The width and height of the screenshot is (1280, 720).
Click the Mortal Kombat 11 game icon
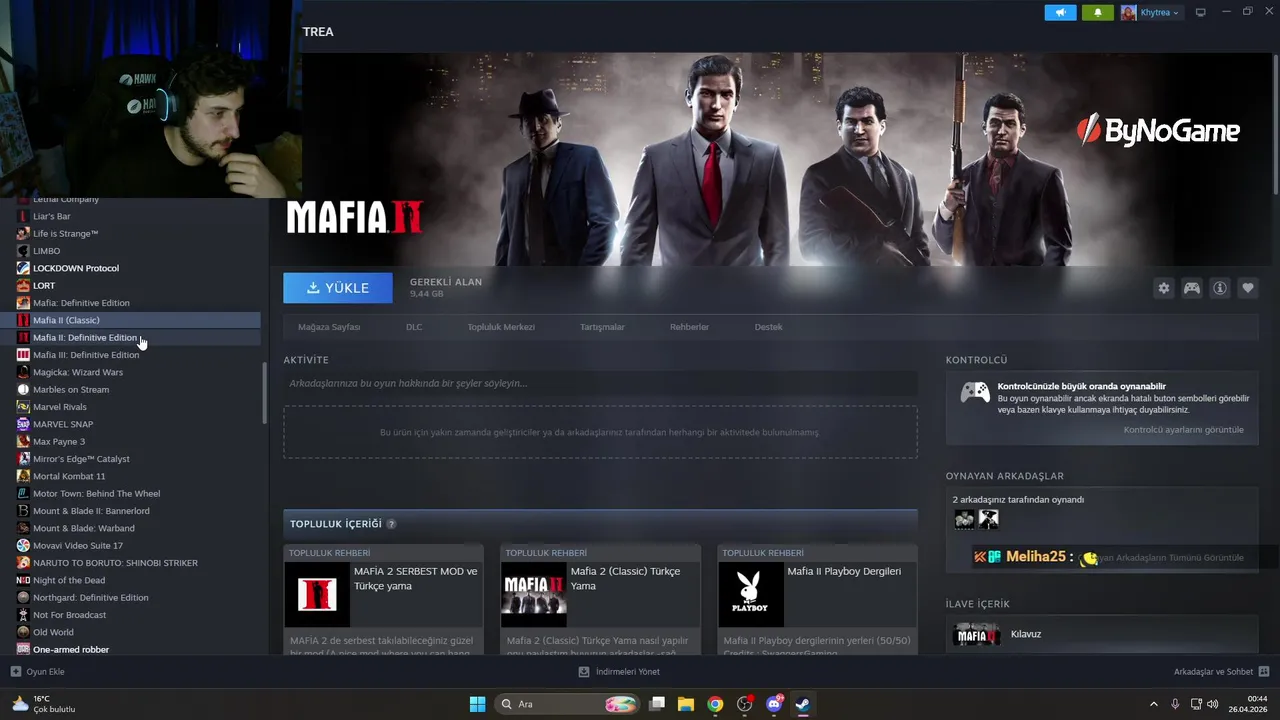(x=23, y=476)
